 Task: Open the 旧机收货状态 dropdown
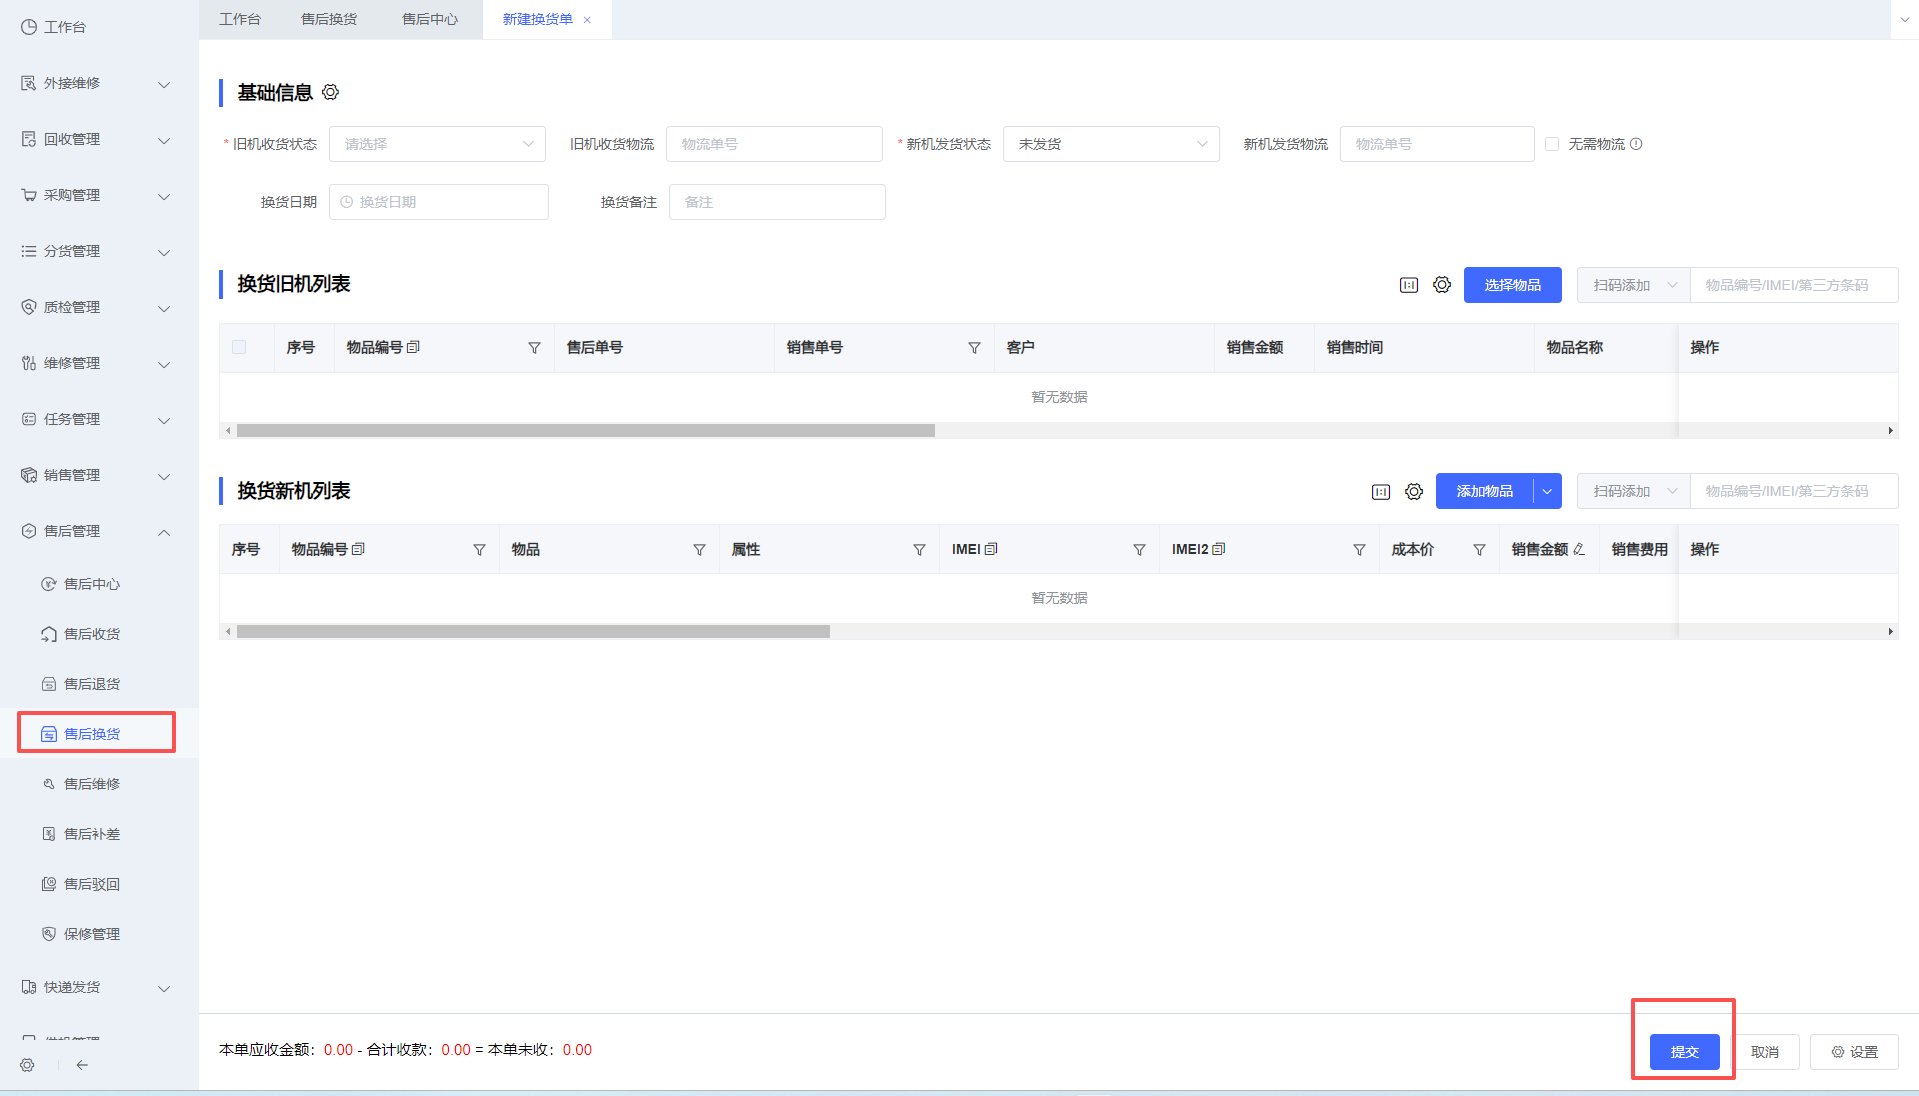pos(437,144)
